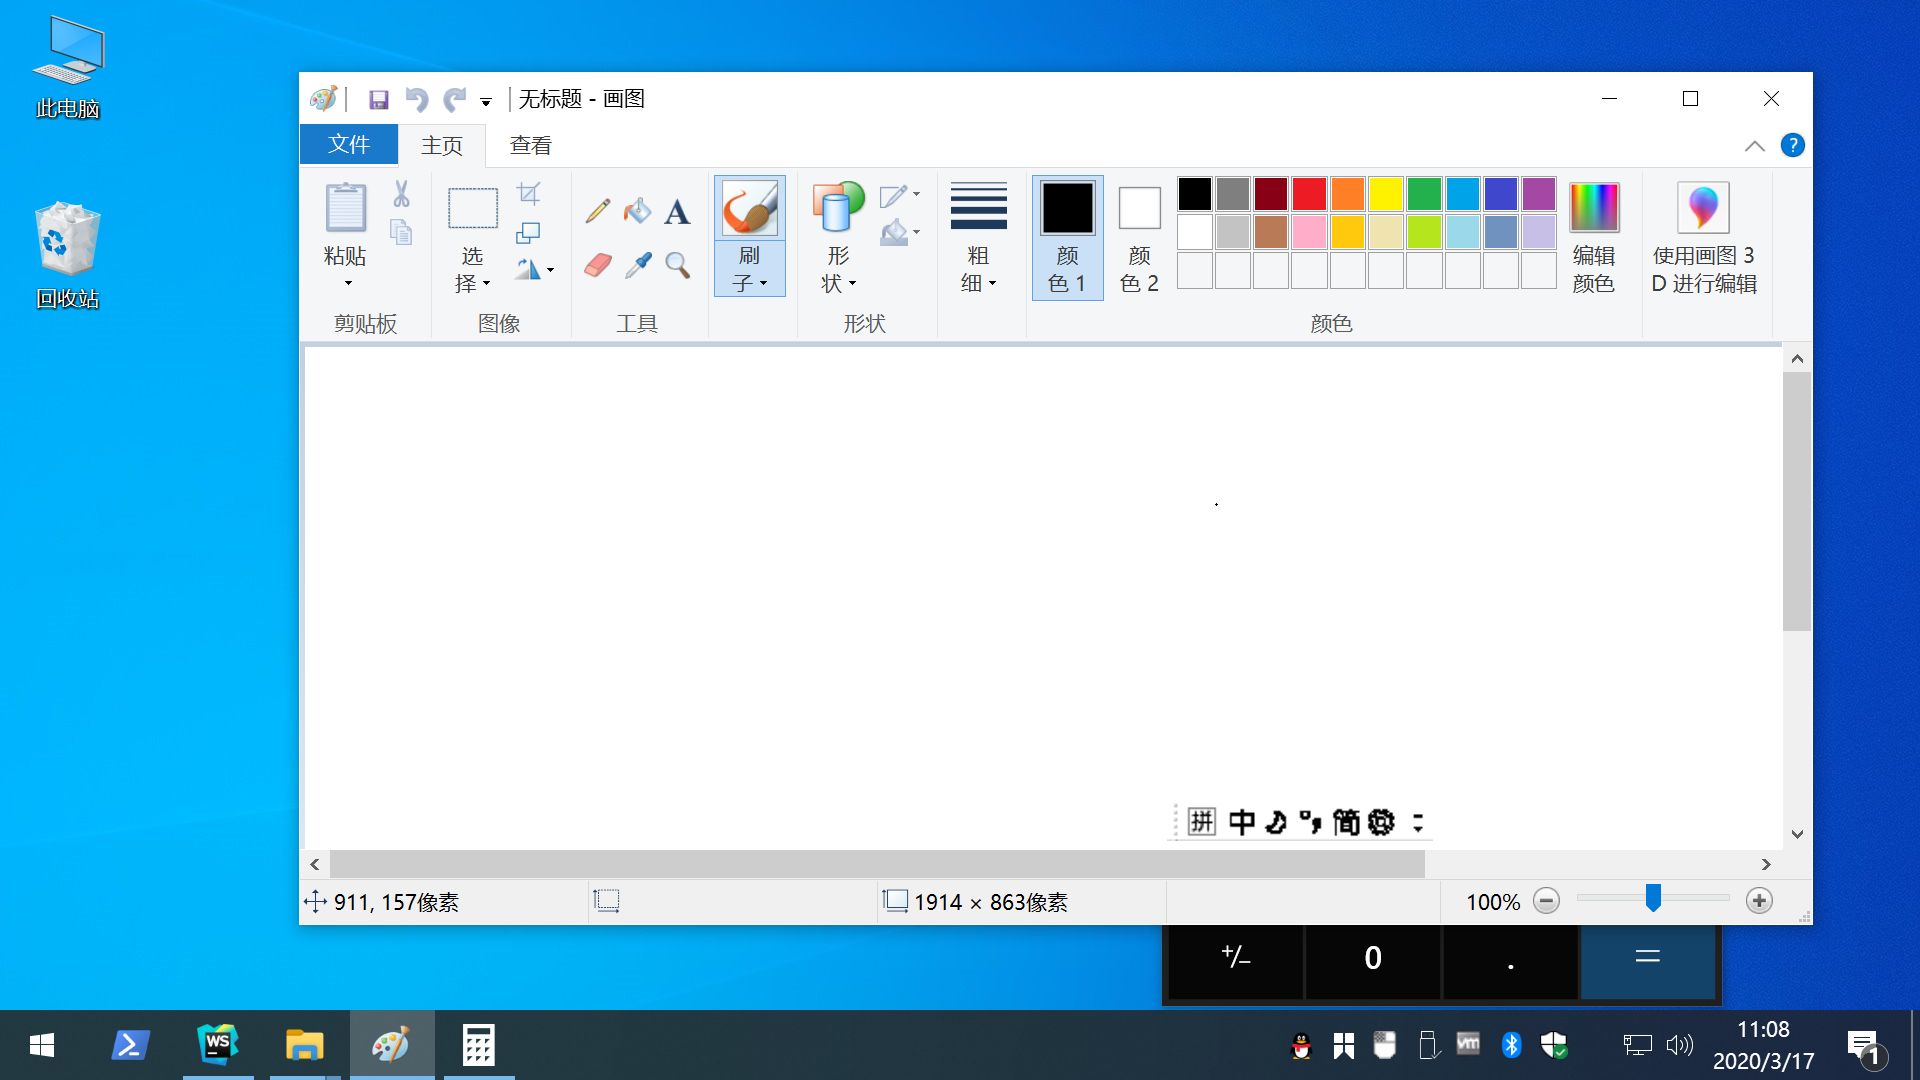The image size is (1920, 1080).
Task: Select the Text tool
Action: [x=677, y=211]
